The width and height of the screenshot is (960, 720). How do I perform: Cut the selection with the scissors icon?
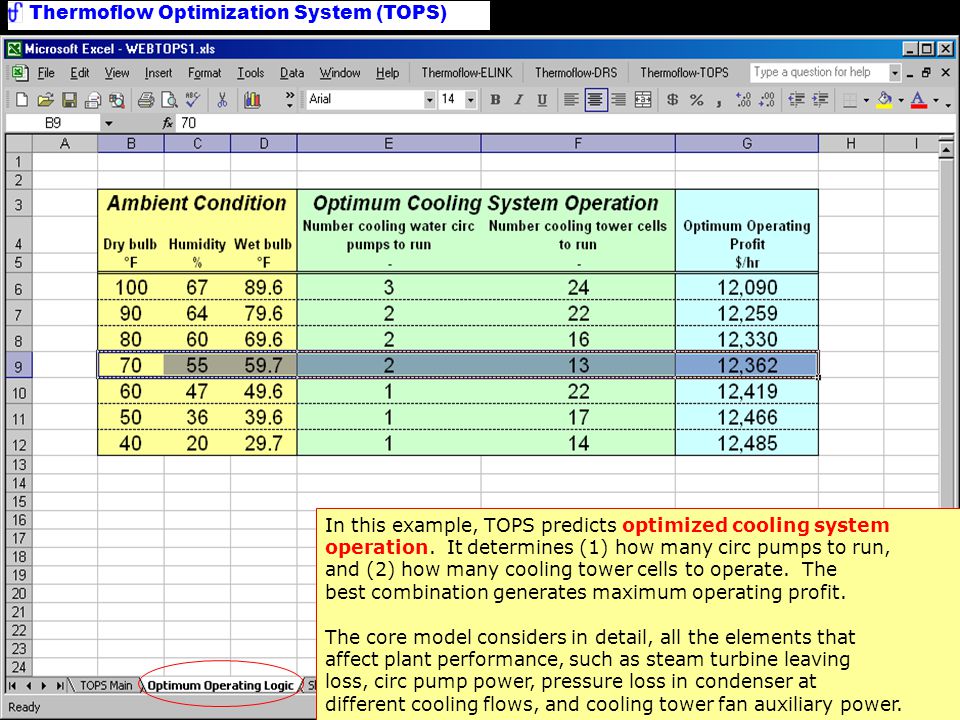[222, 100]
